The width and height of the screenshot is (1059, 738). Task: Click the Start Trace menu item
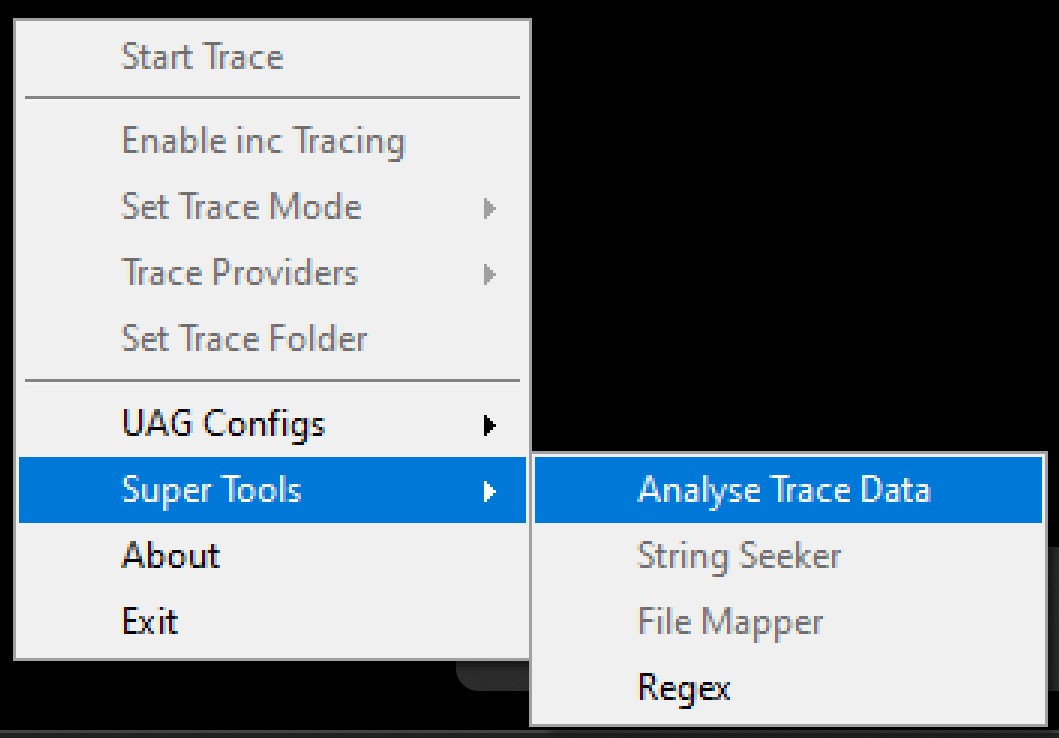(200, 57)
